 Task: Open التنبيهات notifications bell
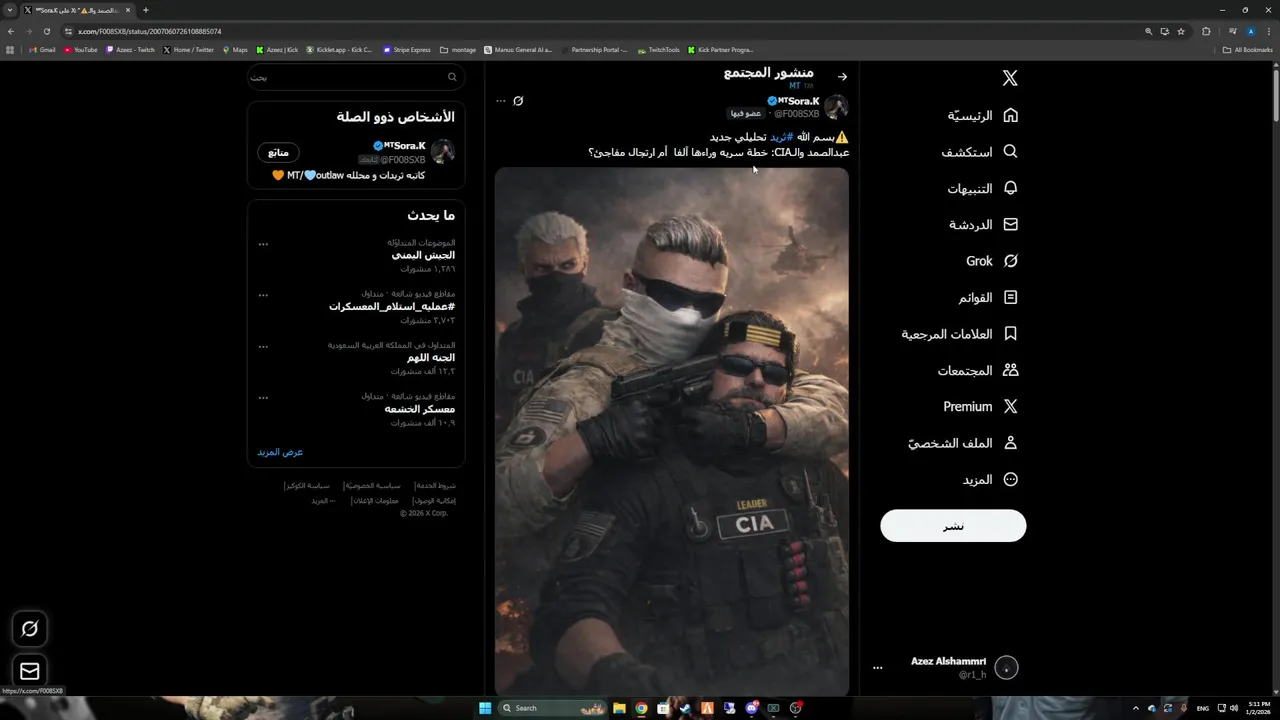point(1010,188)
